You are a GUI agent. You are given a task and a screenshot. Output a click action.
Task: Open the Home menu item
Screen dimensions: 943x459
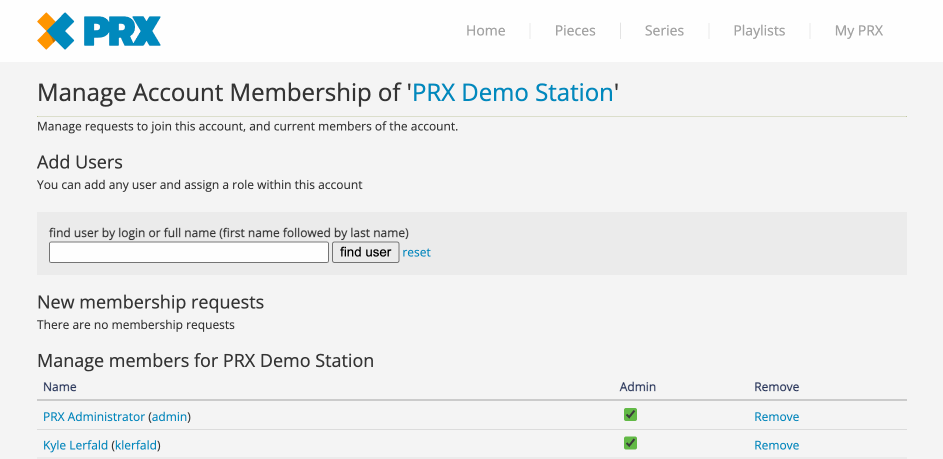tap(485, 31)
